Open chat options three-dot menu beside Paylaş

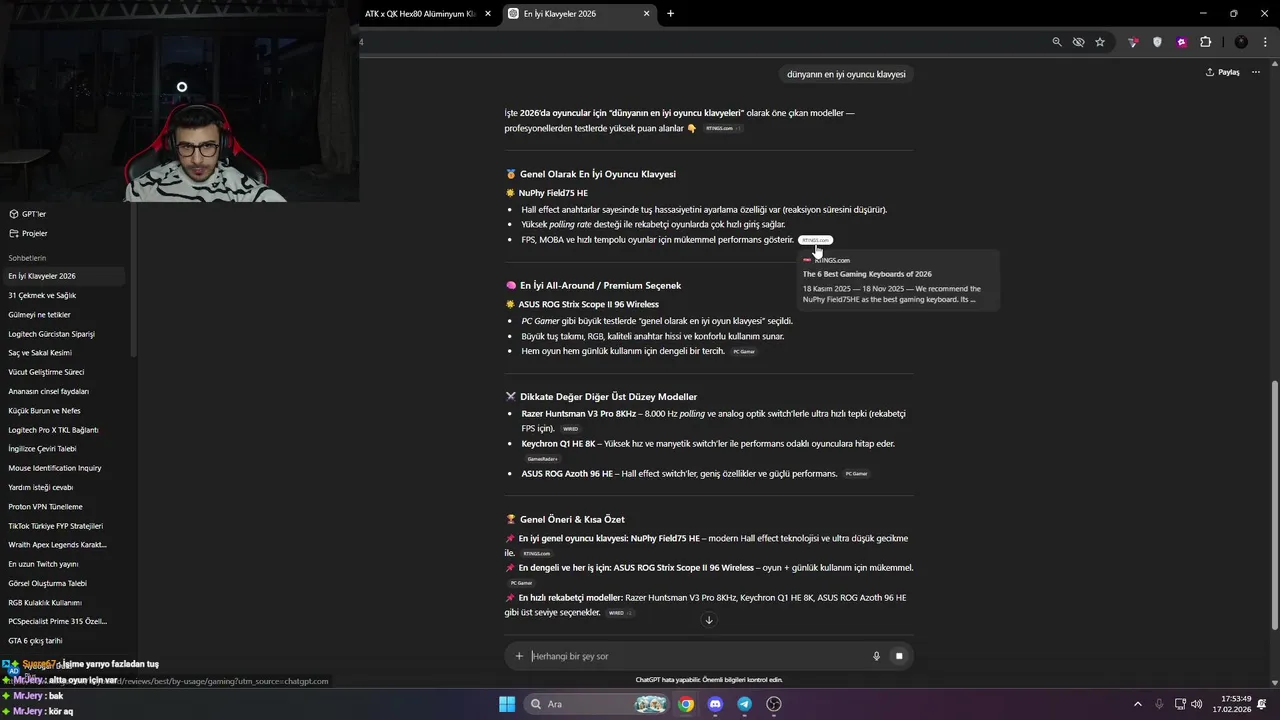pos(1257,72)
